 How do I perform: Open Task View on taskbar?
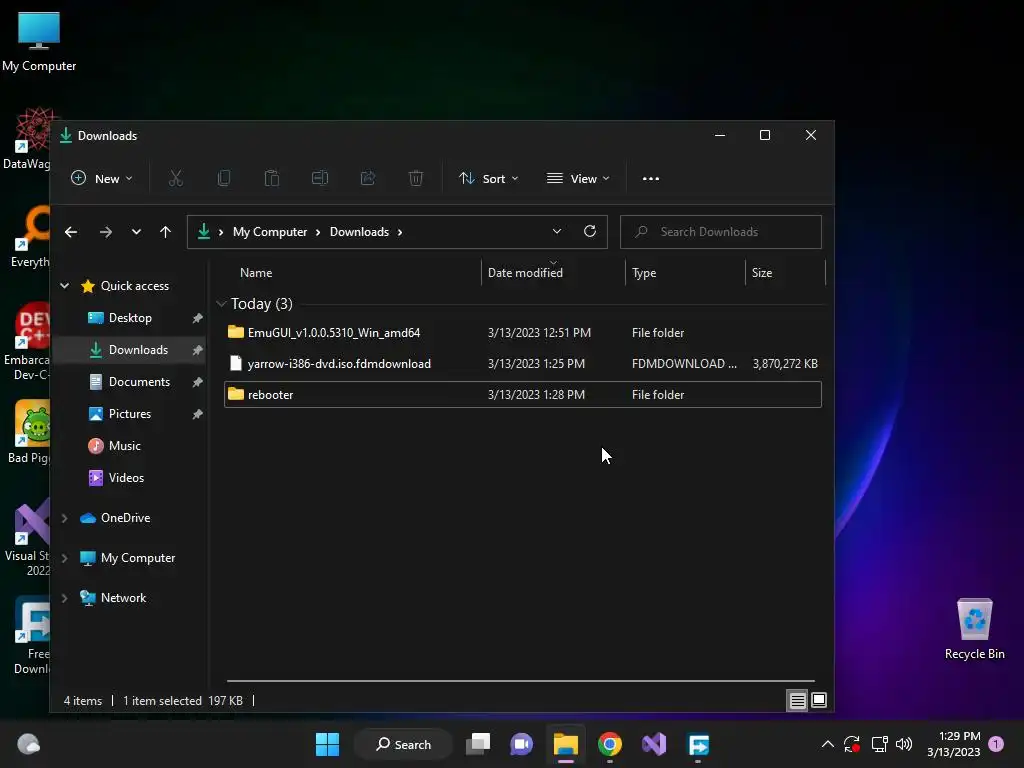478,744
